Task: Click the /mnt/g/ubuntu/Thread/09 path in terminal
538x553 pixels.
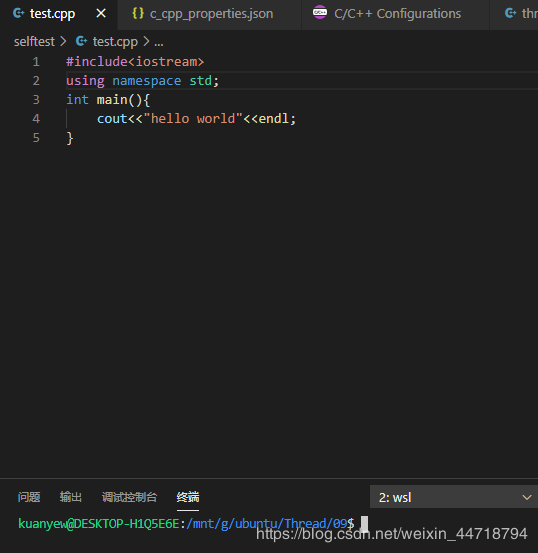Action: [x=267, y=524]
